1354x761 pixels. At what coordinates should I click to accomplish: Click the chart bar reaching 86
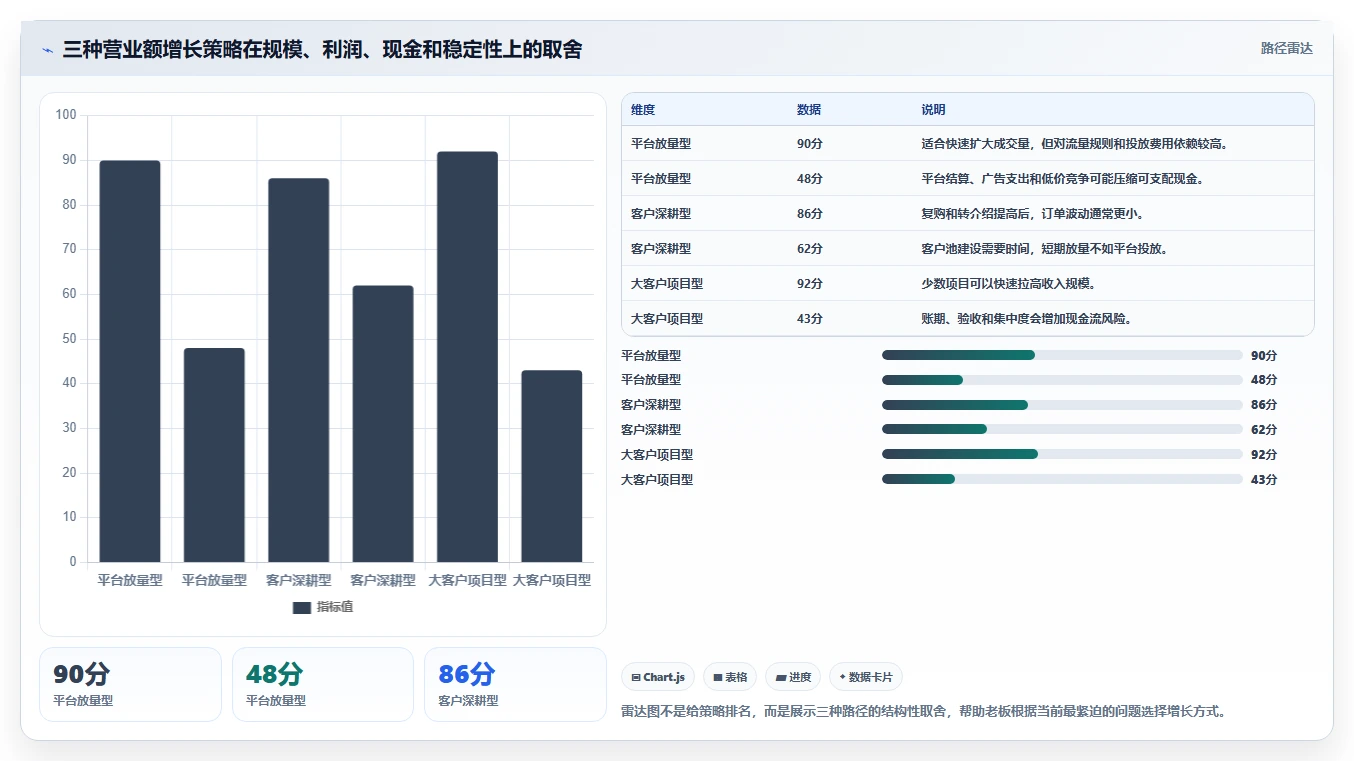[298, 370]
